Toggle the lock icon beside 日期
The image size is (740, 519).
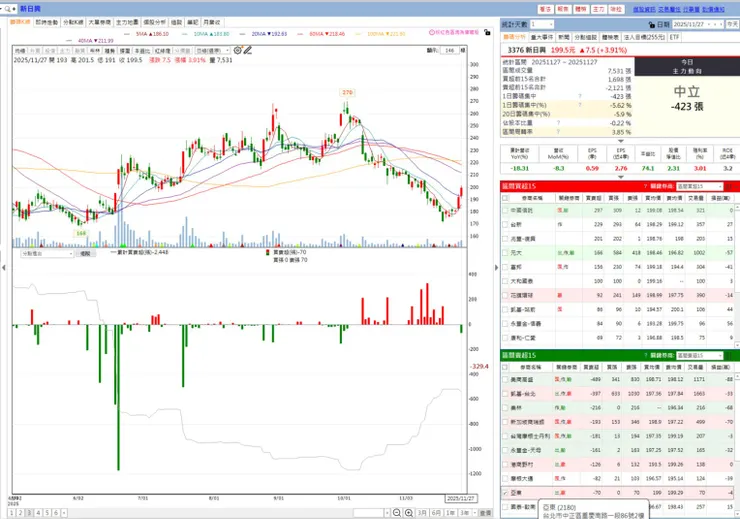(x=652, y=25)
